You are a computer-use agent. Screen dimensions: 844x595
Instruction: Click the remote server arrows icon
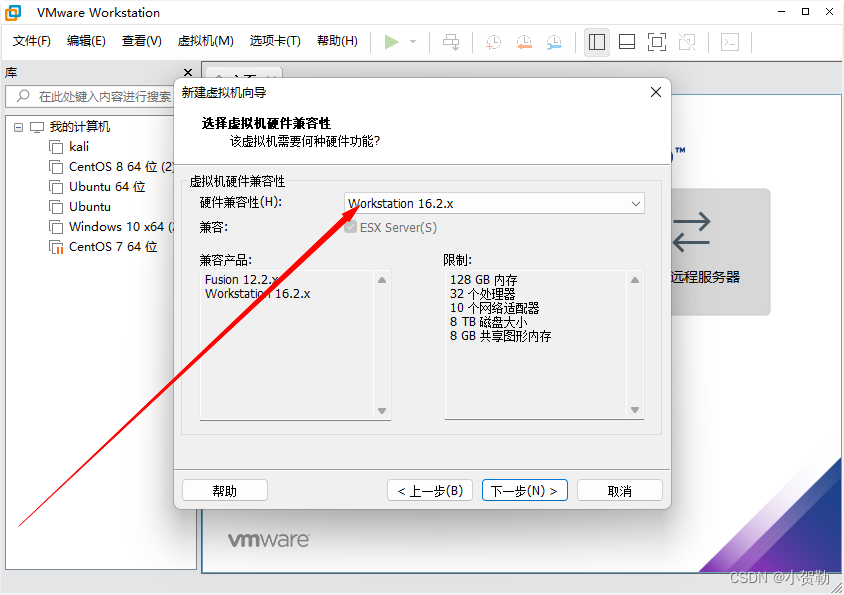[x=692, y=232]
